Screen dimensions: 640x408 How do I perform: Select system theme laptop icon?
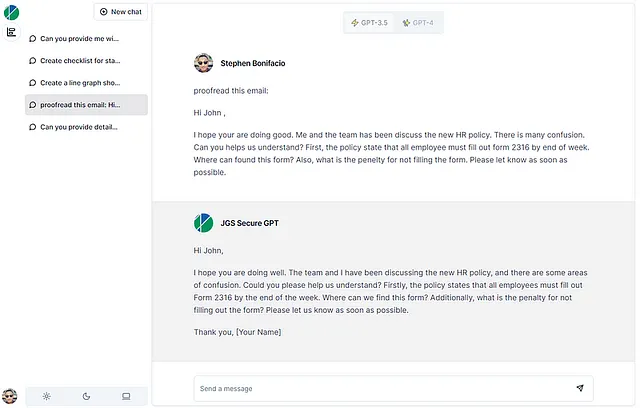(x=126, y=396)
